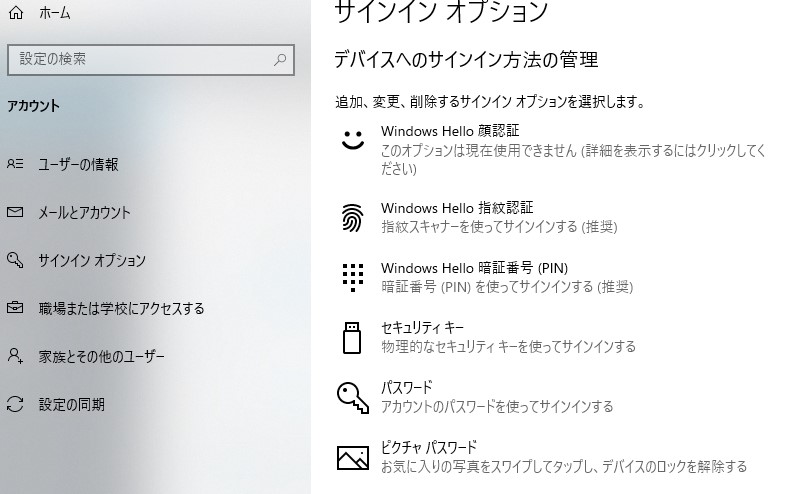
Task: Click 追加、変更、削除するサインイン オプション text
Action: (x=490, y=102)
